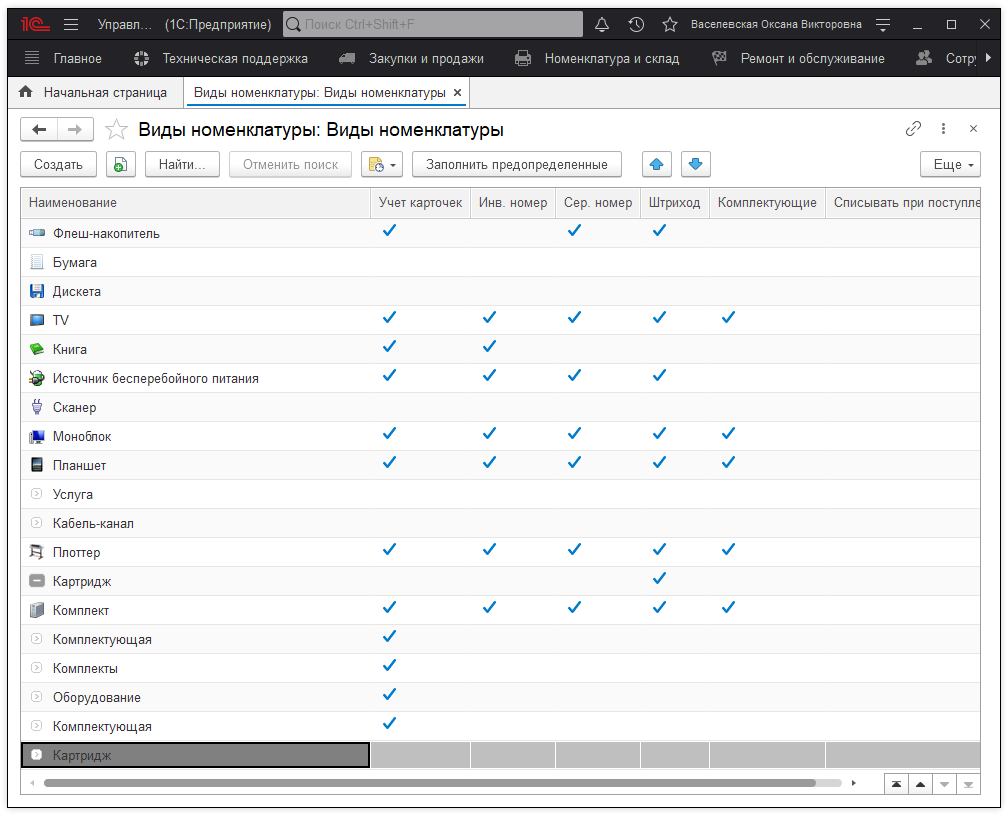The image size is (1008, 815).
Task: Click the notifications bell icon
Action: [602, 24]
